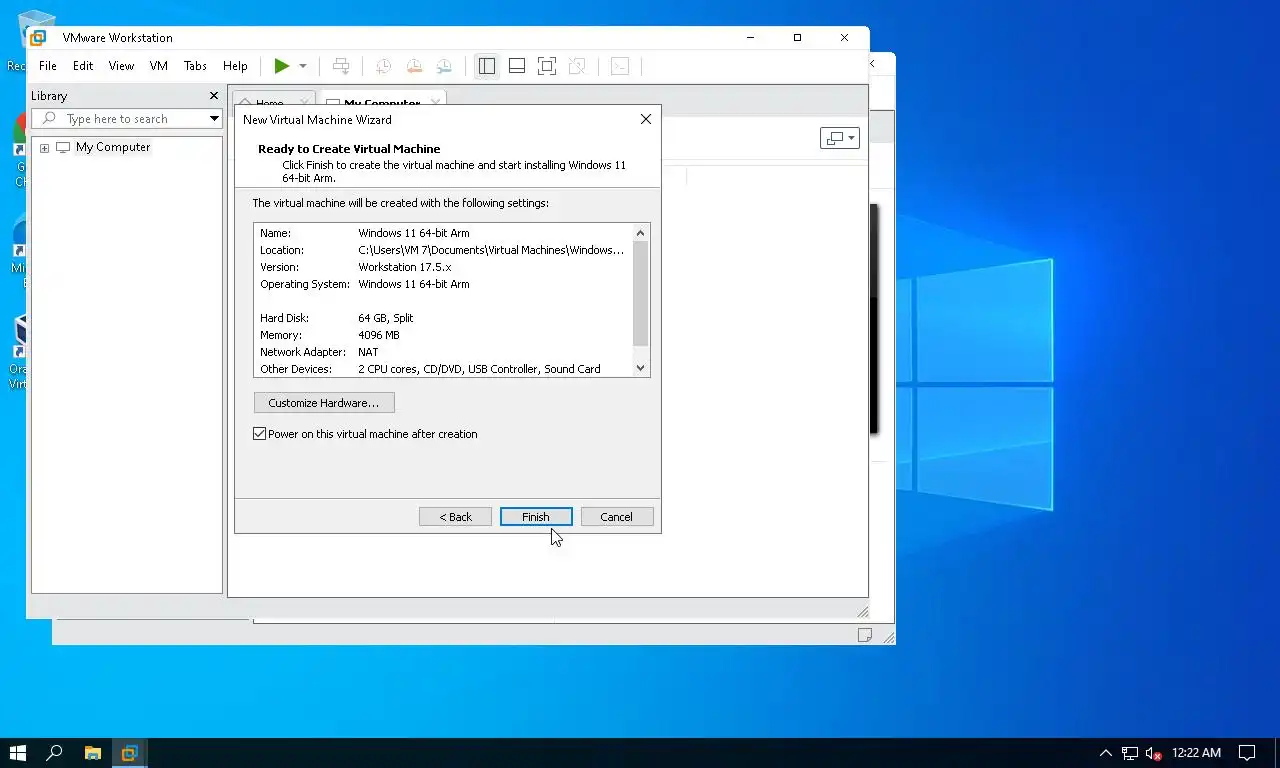
Task: Click the settings list scroll down arrow
Action: click(641, 368)
